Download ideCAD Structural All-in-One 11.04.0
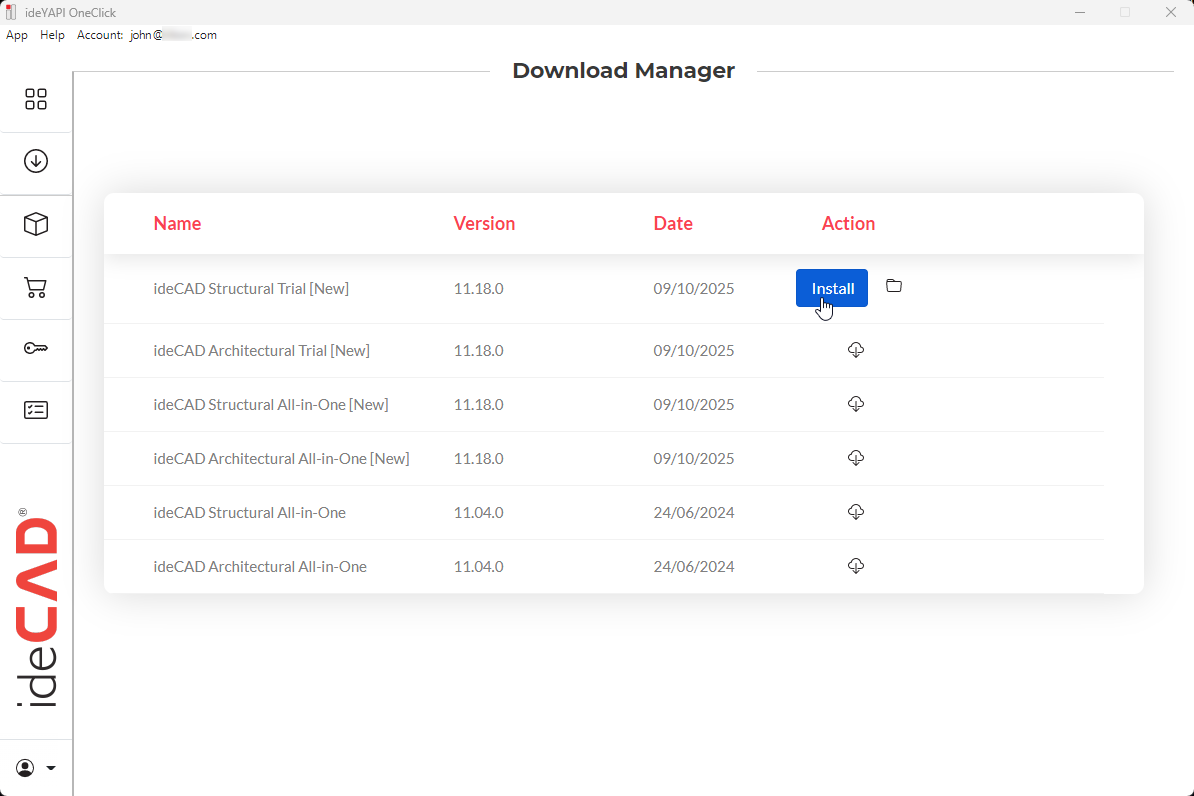 coord(856,512)
